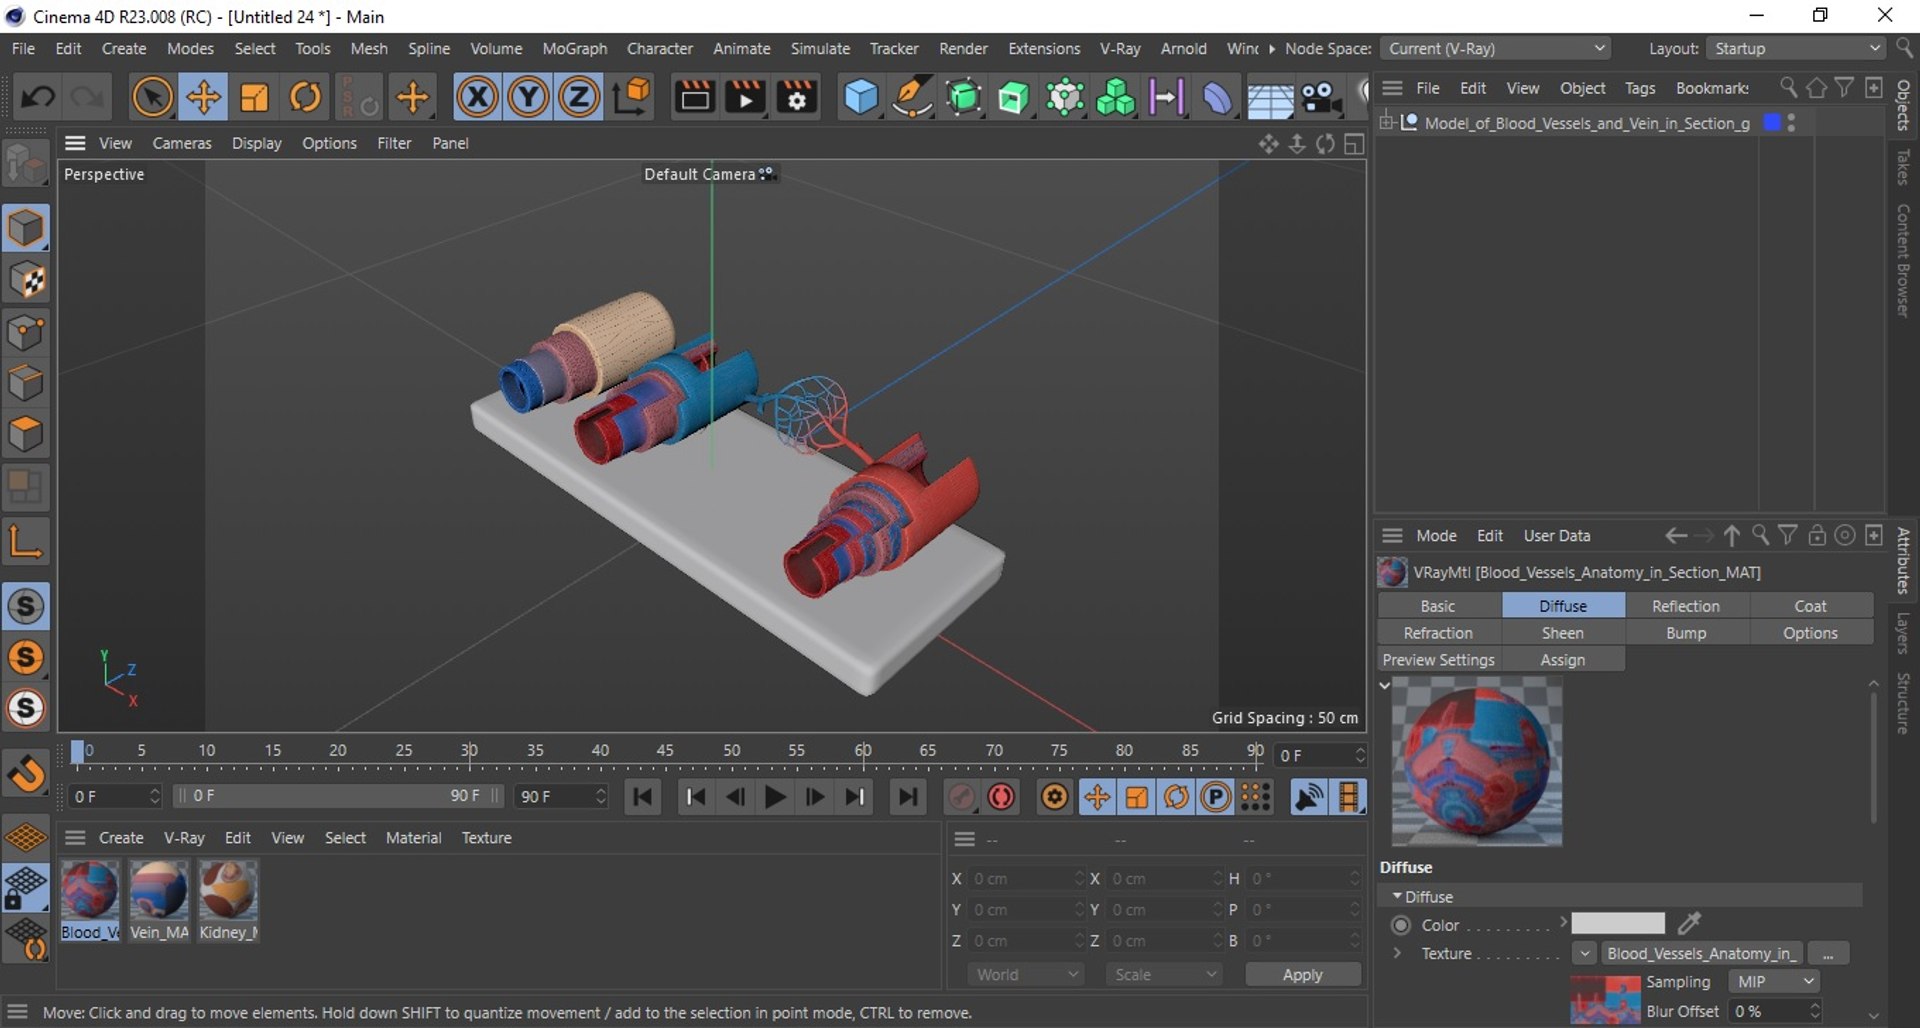Select the Live Selection tool
The image size is (1920, 1028).
[x=152, y=97]
